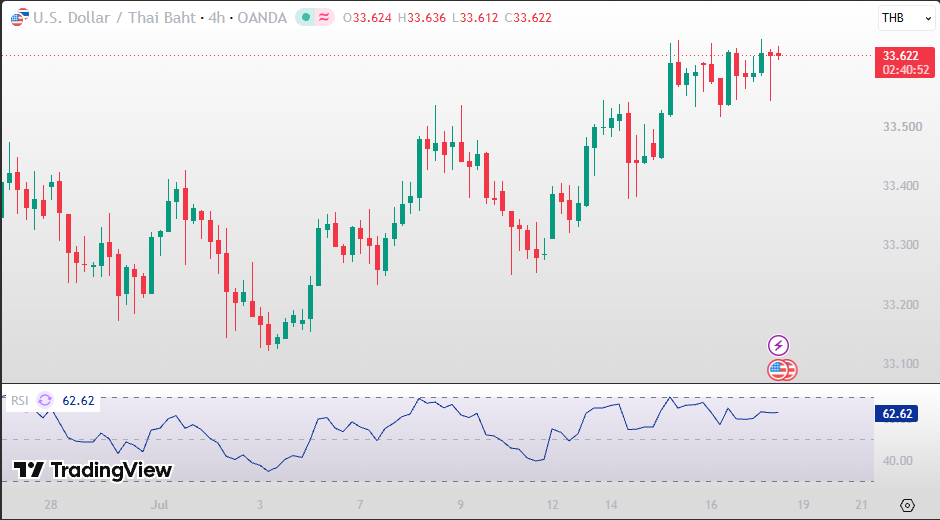Click the 40.00 RSI axis label

coord(898,461)
